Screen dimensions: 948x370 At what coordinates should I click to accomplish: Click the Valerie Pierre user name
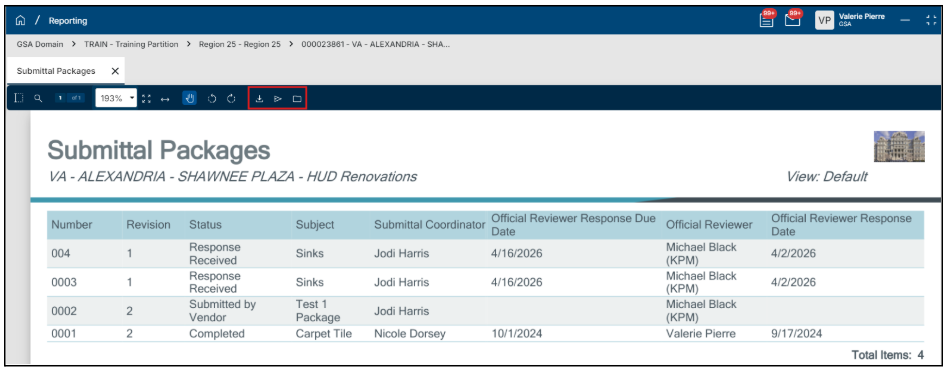coord(862,17)
